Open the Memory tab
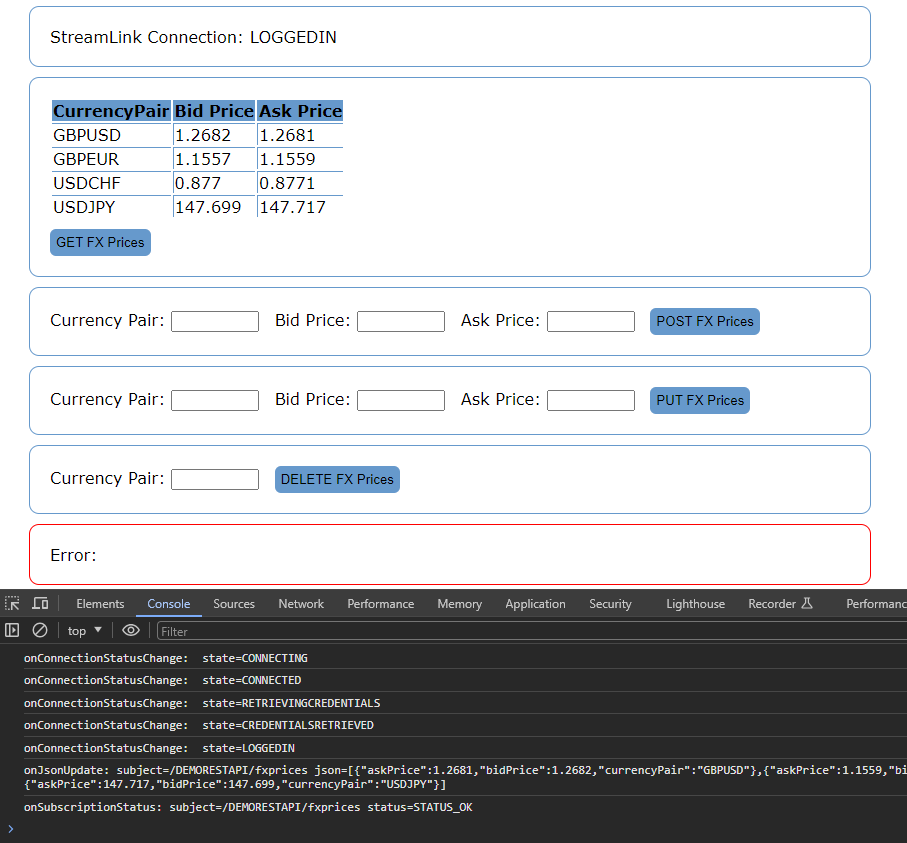This screenshot has width=907, height=843. click(x=459, y=603)
